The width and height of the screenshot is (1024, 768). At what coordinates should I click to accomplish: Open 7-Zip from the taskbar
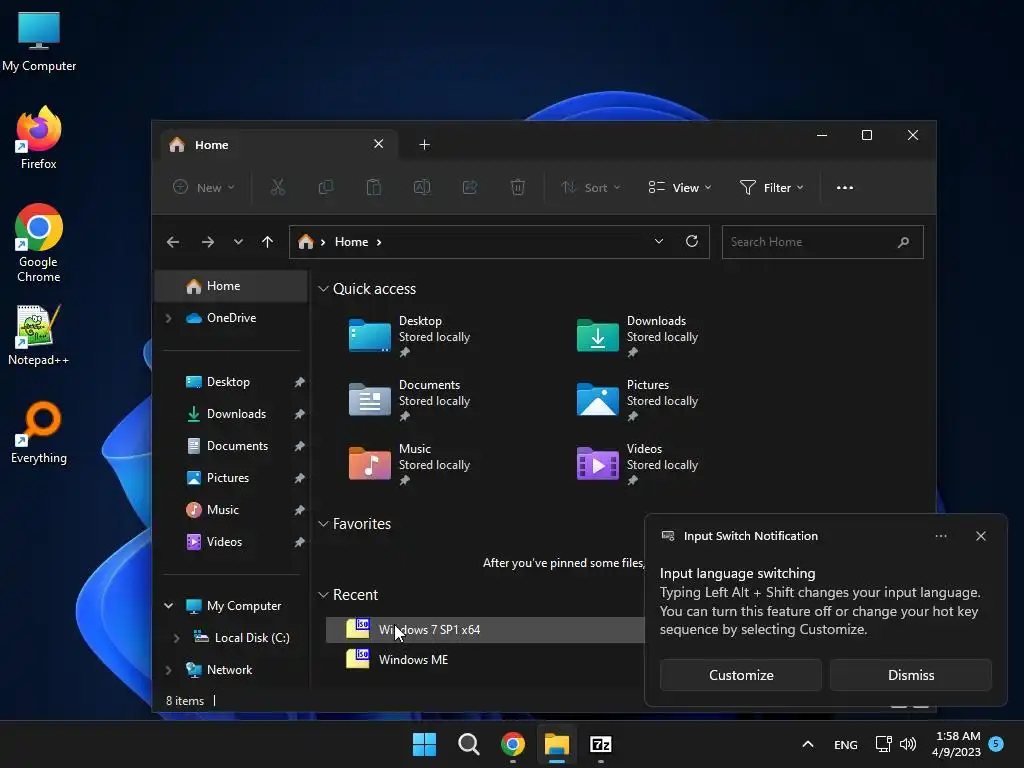click(601, 744)
